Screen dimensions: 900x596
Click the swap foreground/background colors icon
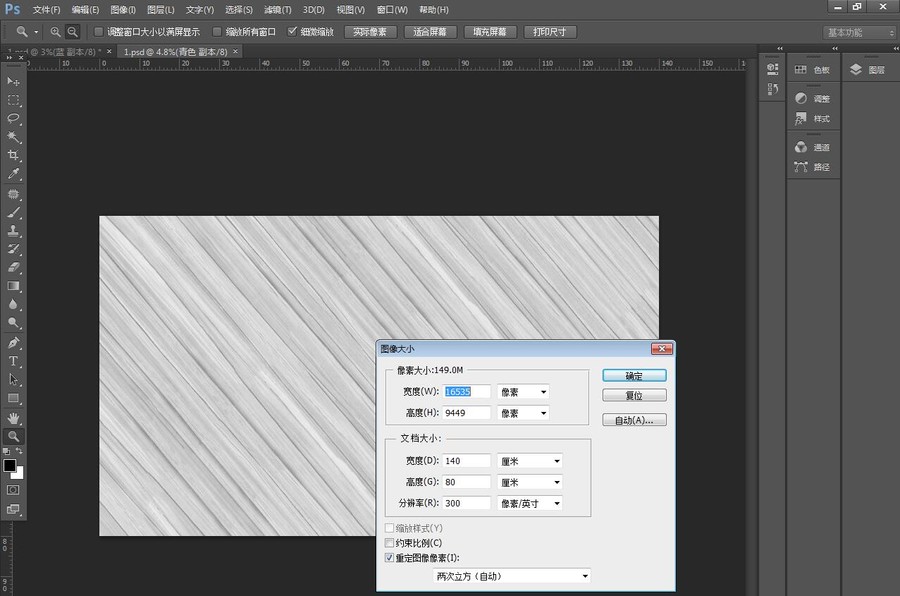click(19, 451)
